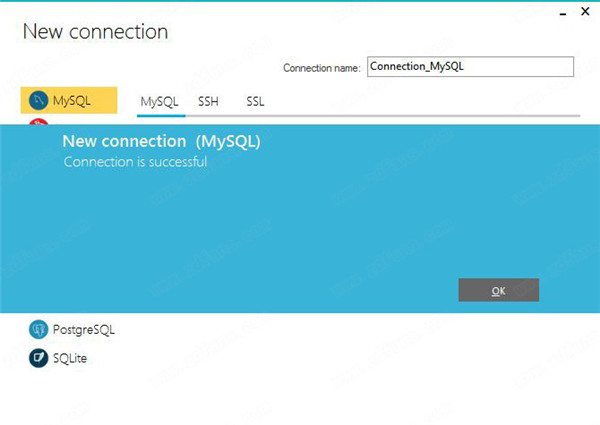Select the SQLite database icon
Image resolution: width=600 pixels, height=425 pixels.
click(x=38, y=358)
